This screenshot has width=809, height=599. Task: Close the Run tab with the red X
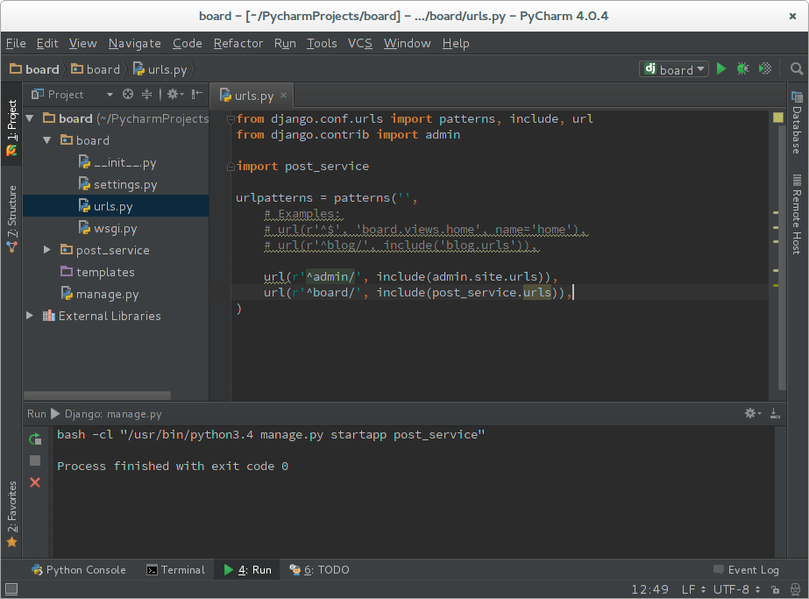coord(35,482)
